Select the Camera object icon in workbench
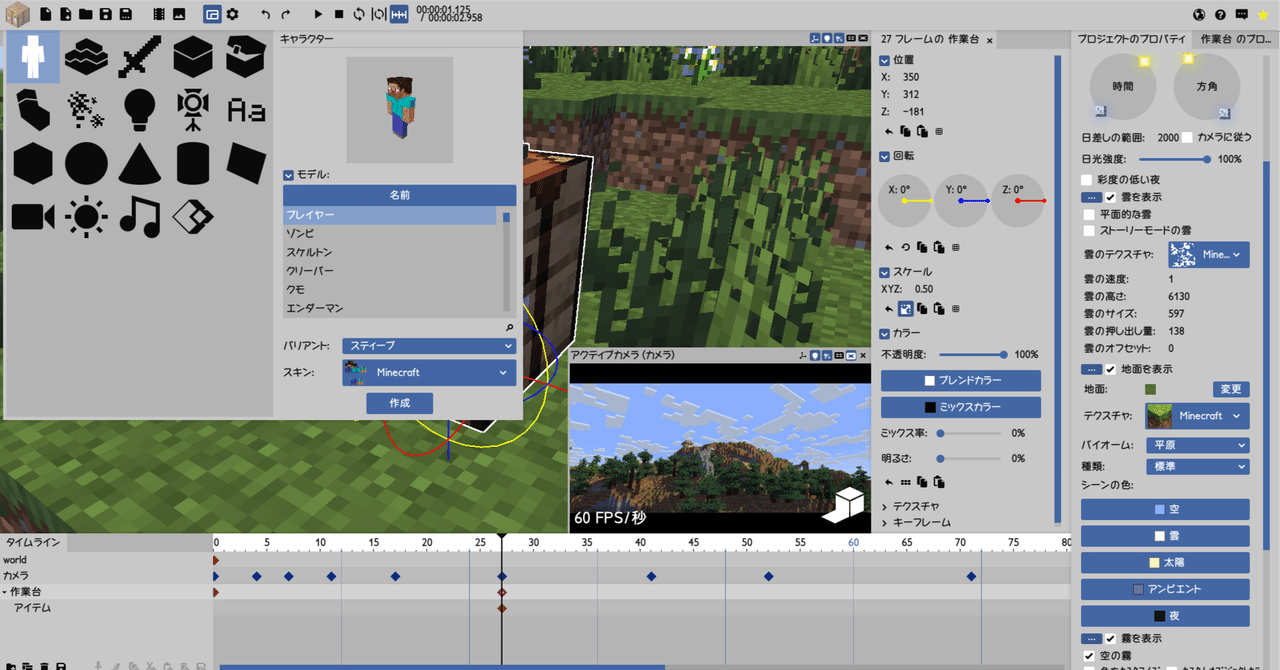 33,216
